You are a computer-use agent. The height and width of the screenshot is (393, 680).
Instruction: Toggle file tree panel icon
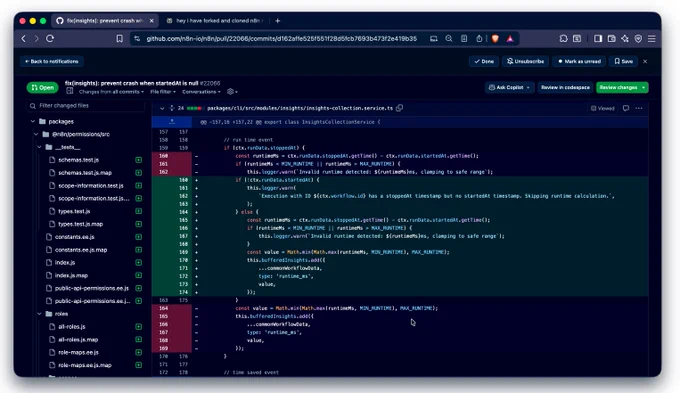click(69, 91)
